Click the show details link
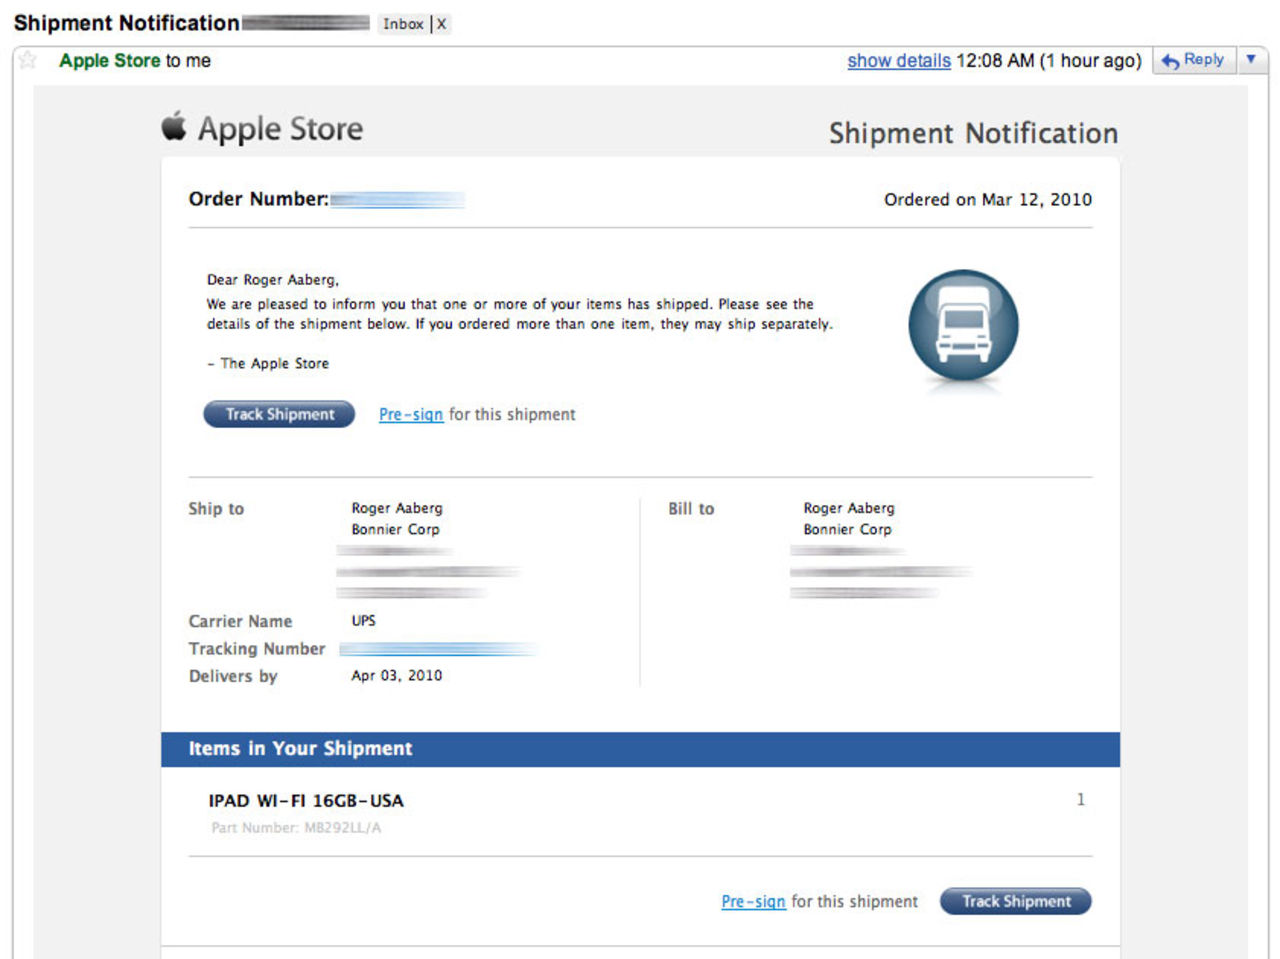 click(898, 61)
